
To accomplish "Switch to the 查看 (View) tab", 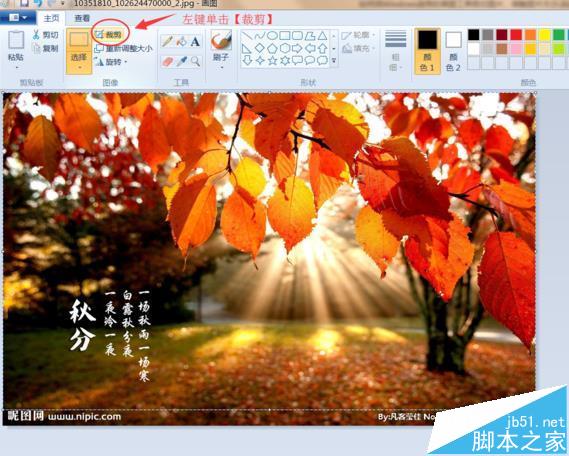I will pos(82,18).
